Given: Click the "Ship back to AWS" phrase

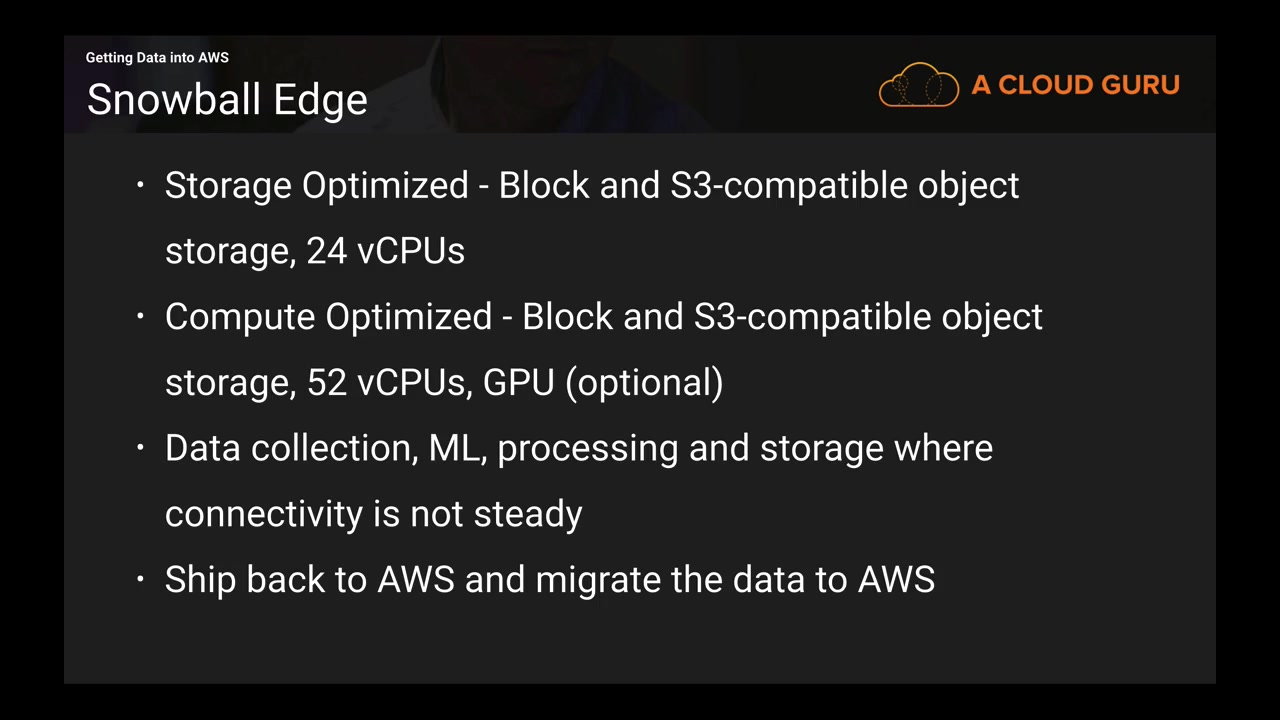Looking at the screenshot, I should [309, 580].
